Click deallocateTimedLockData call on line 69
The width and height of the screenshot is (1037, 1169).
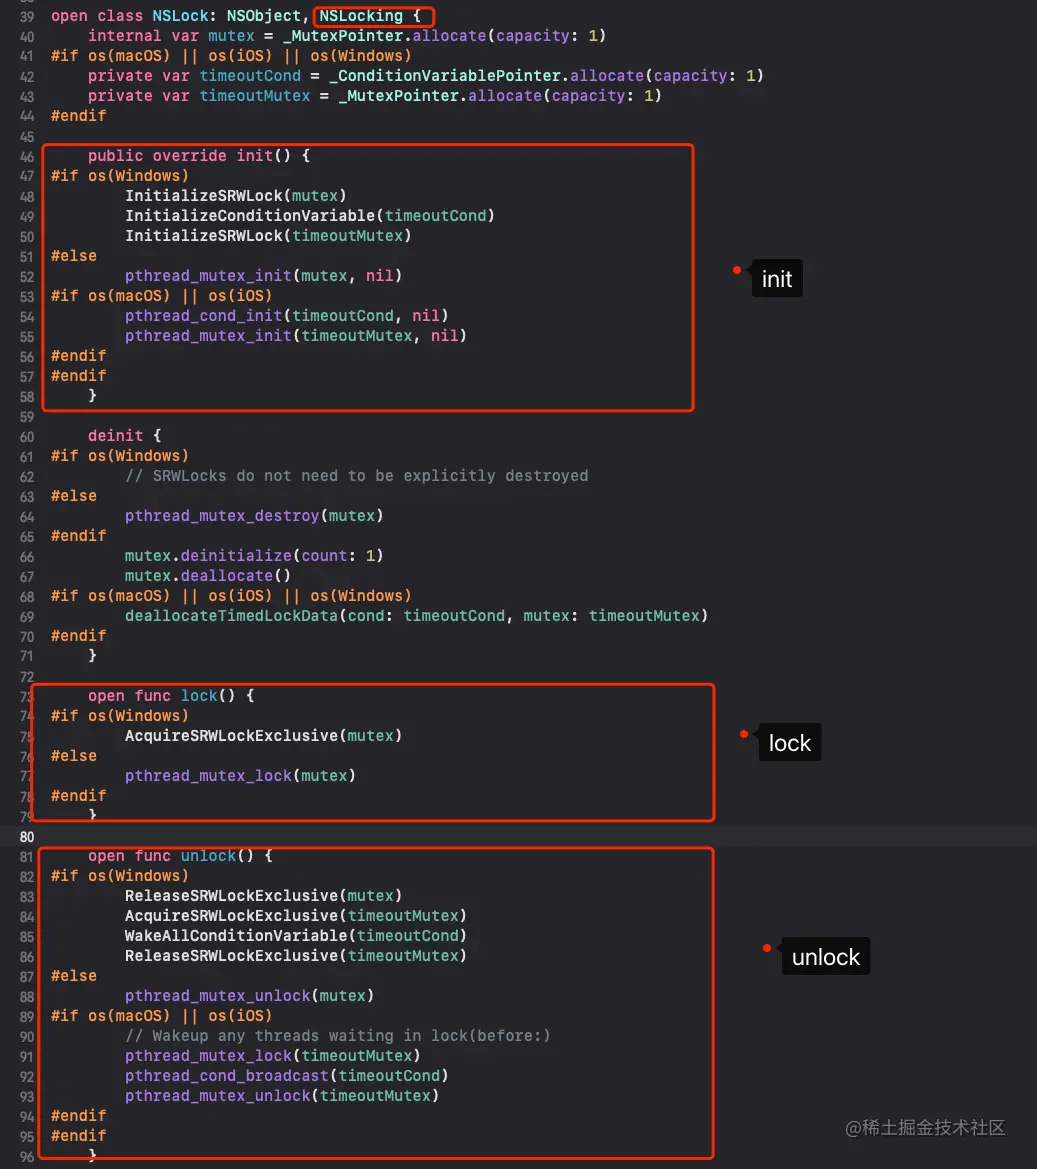tap(416, 616)
